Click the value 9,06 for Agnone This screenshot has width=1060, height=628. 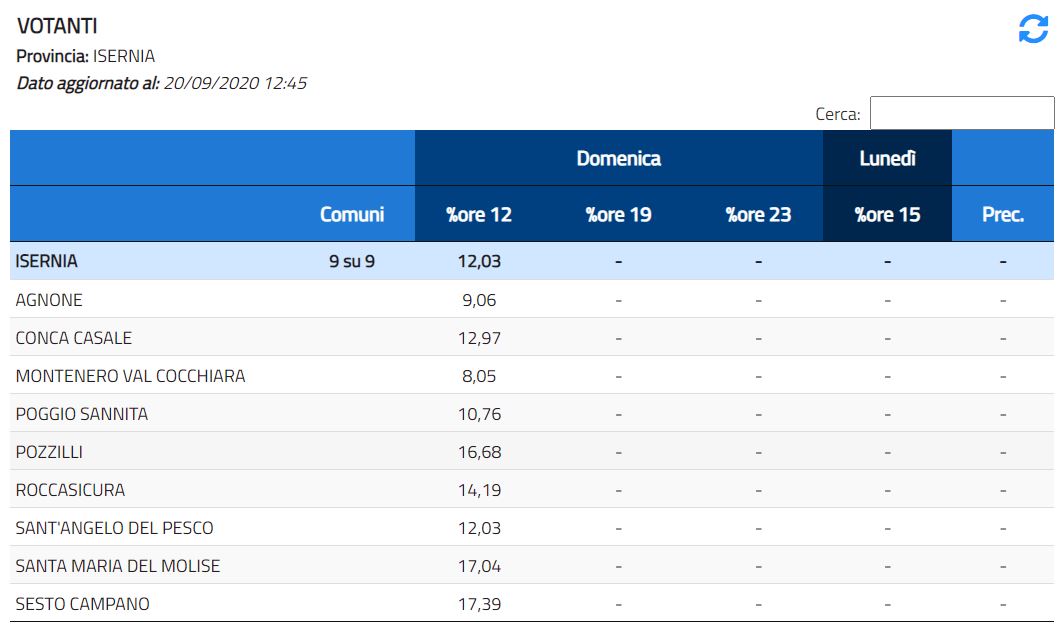point(479,300)
